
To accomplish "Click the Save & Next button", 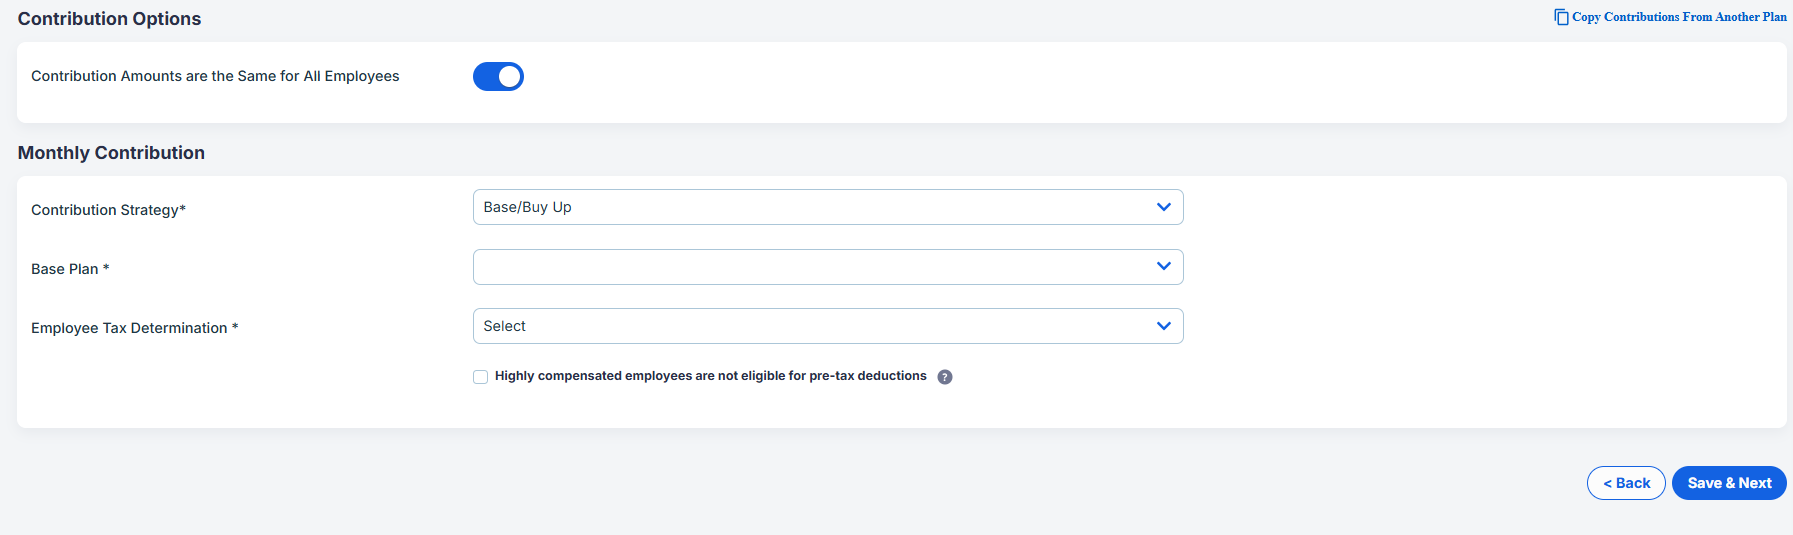I will [x=1729, y=483].
